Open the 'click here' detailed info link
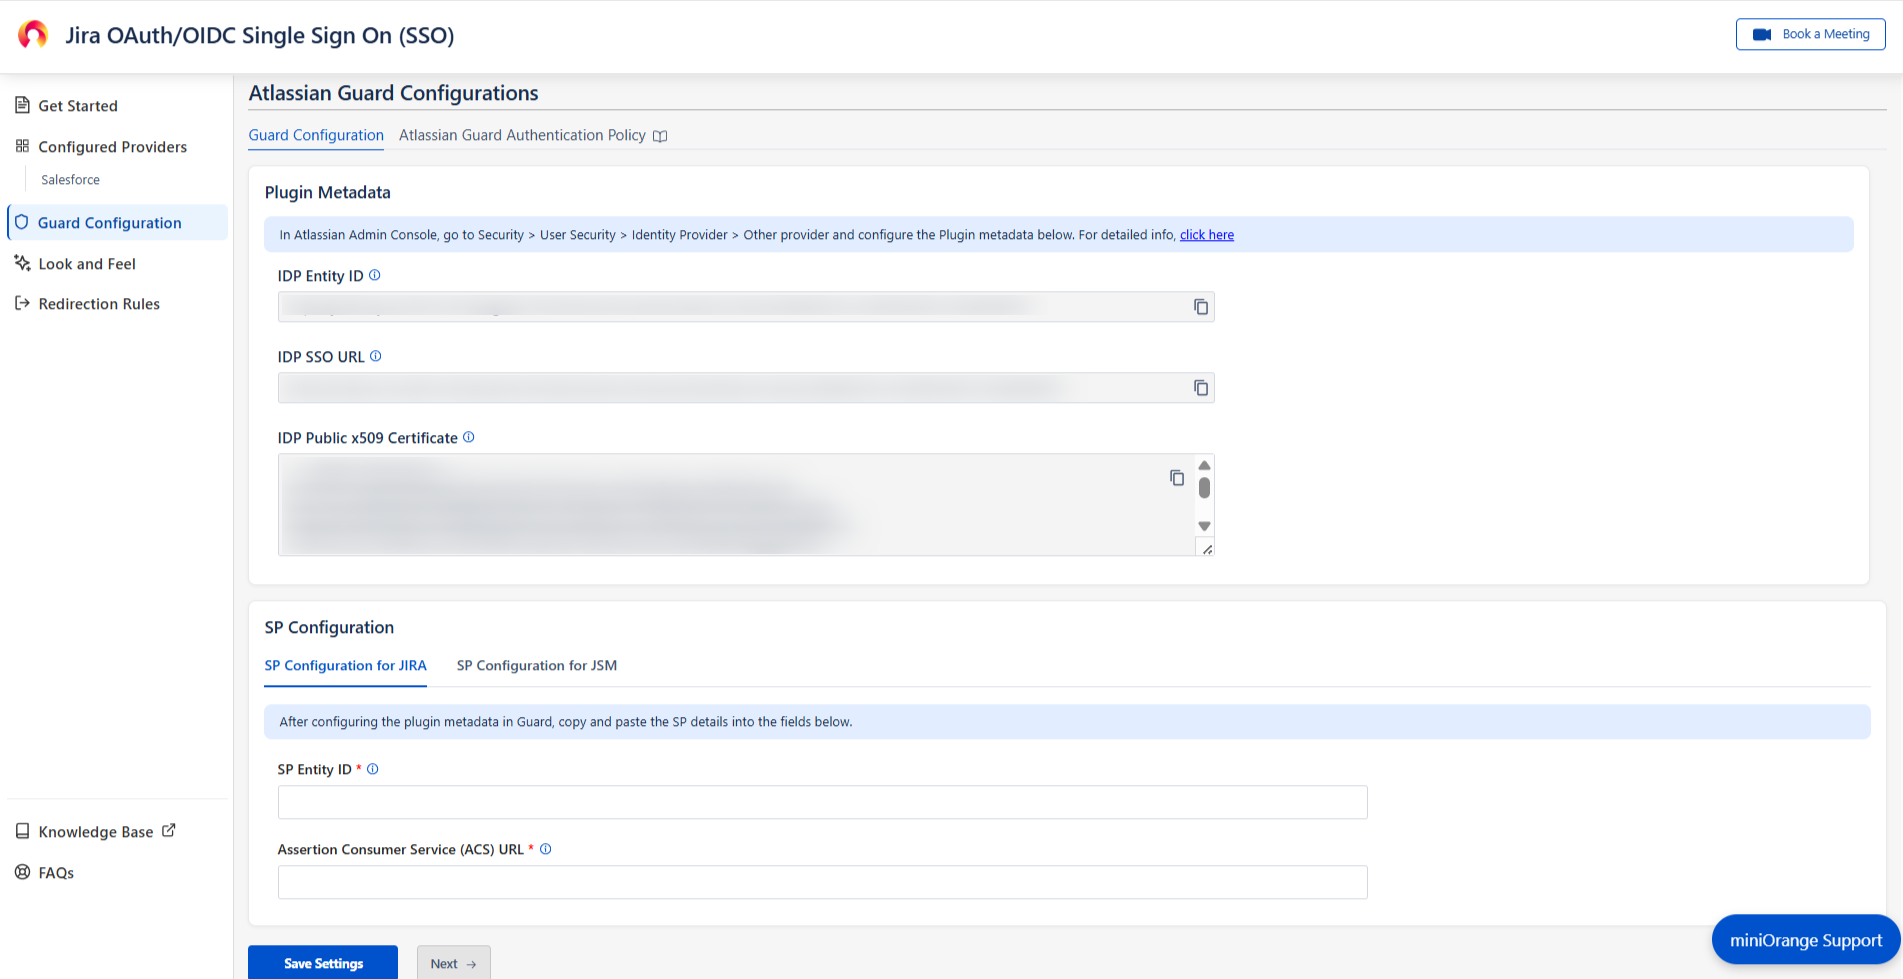 [x=1207, y=235]
